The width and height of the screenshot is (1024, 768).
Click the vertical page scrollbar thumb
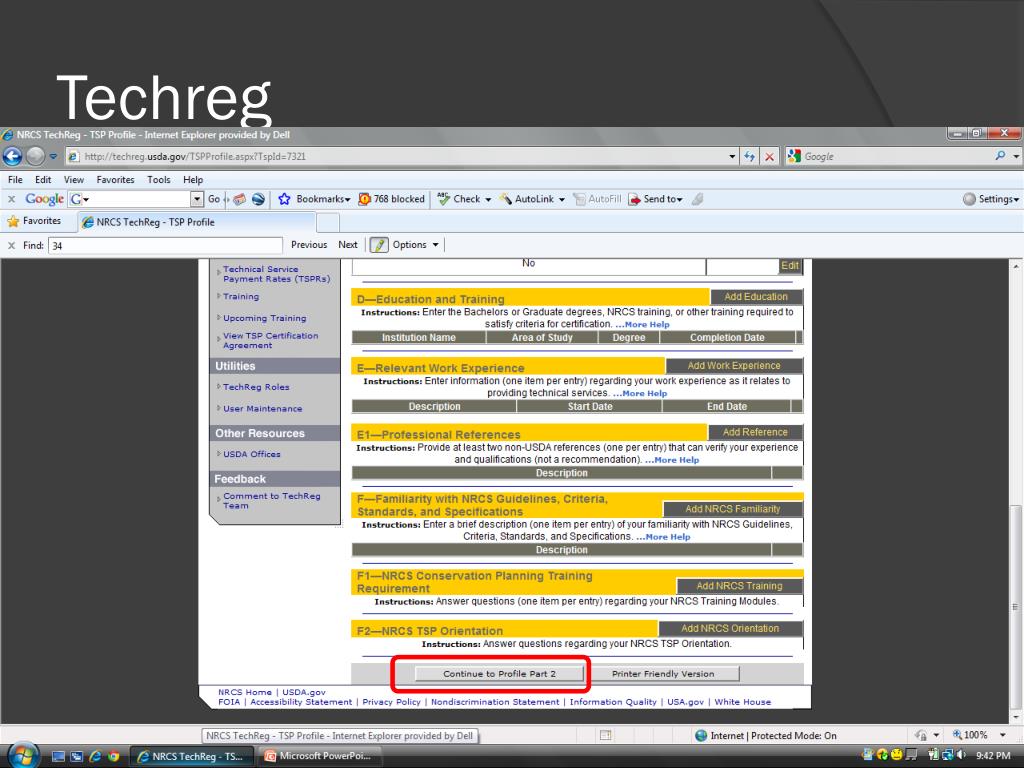1016,607
